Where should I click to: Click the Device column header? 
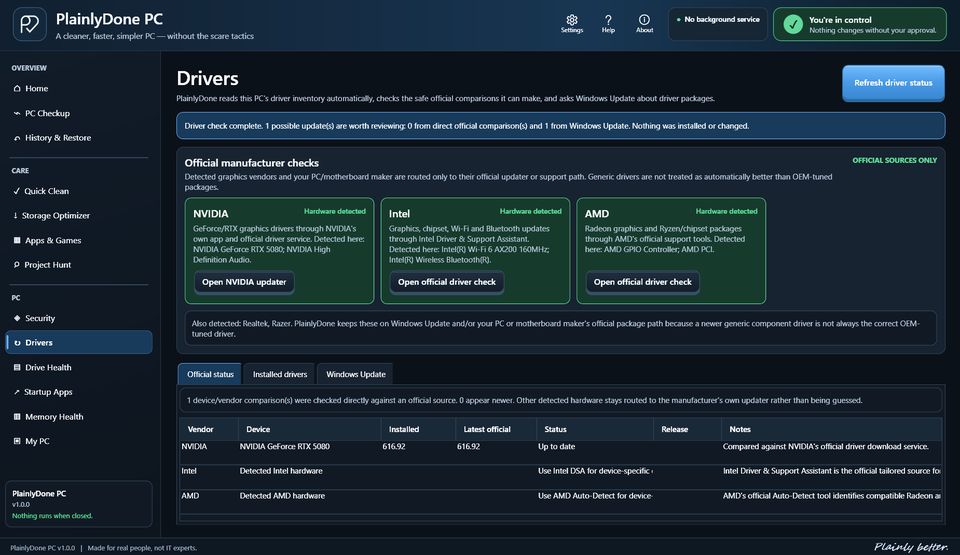[x=310, y=429]
